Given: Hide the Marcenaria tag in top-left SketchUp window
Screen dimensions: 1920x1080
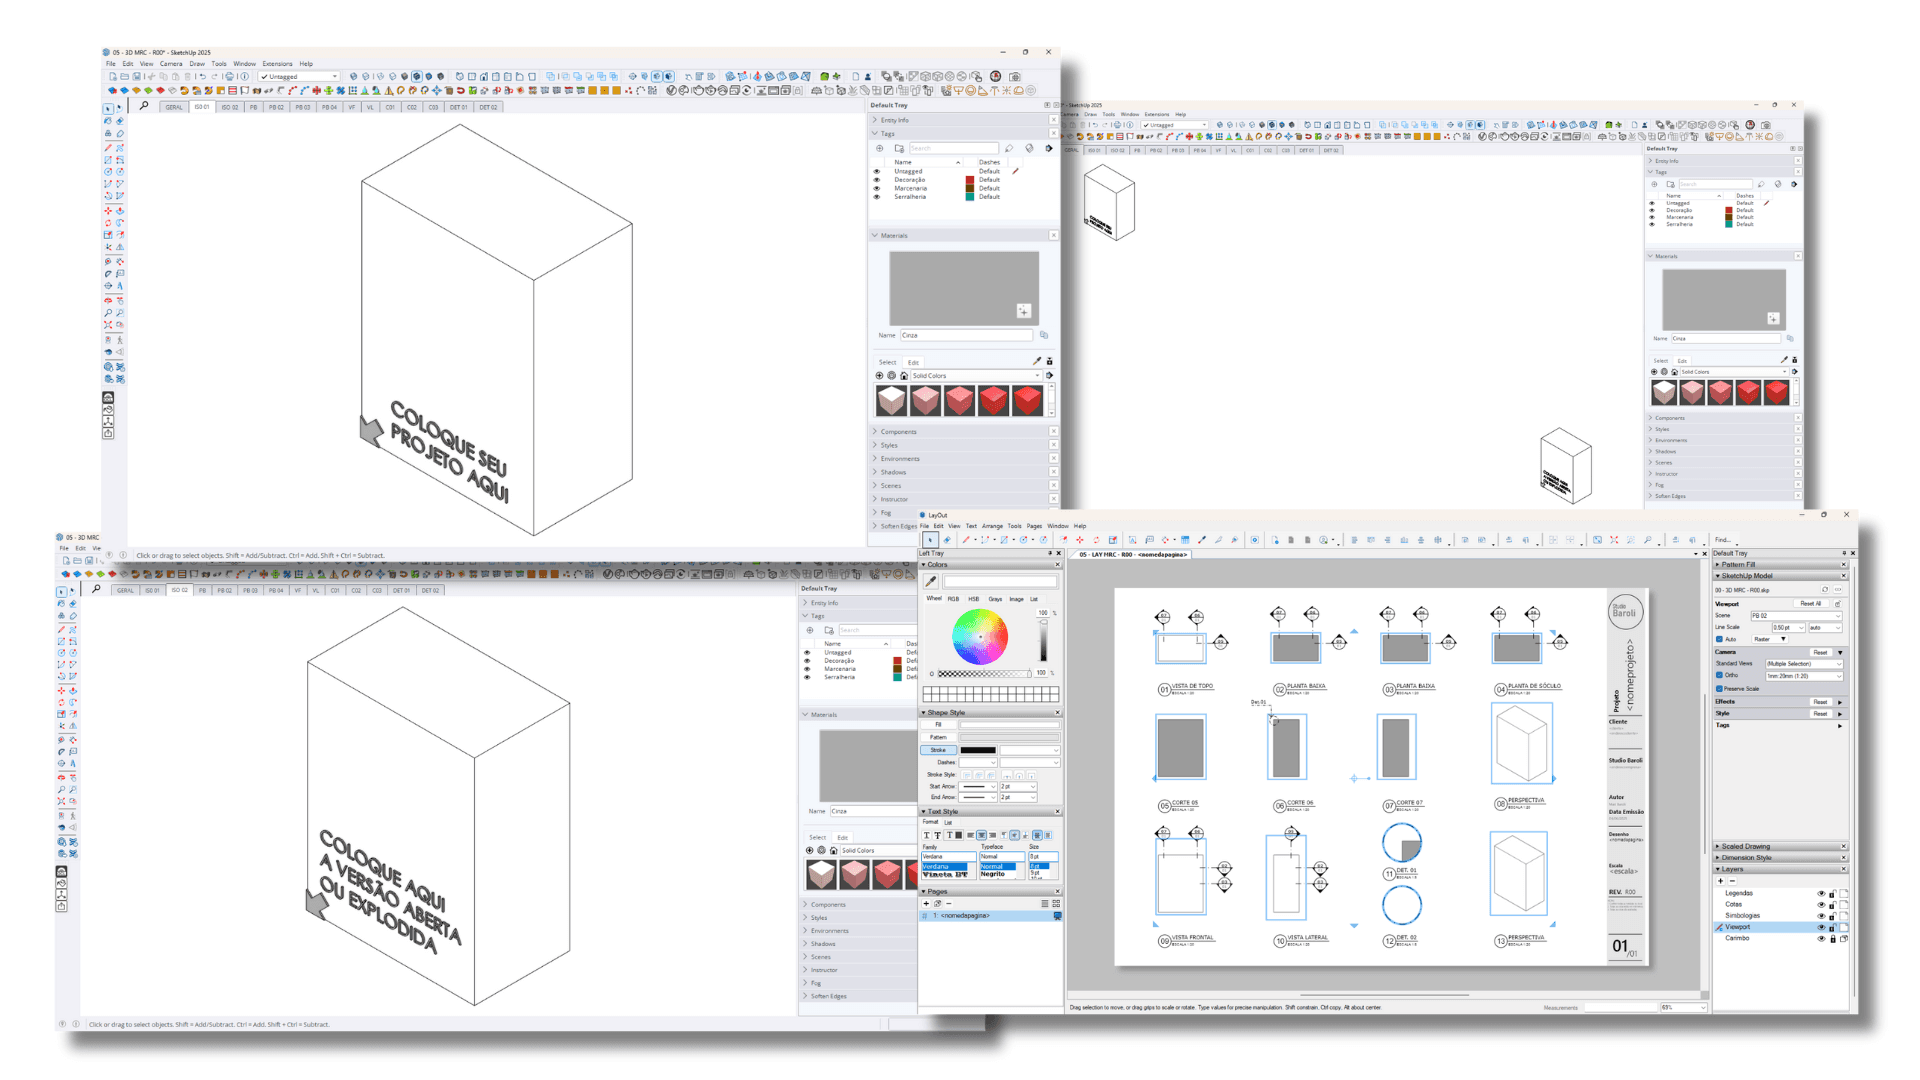Looking at the screenshot, I should point(877,188).
